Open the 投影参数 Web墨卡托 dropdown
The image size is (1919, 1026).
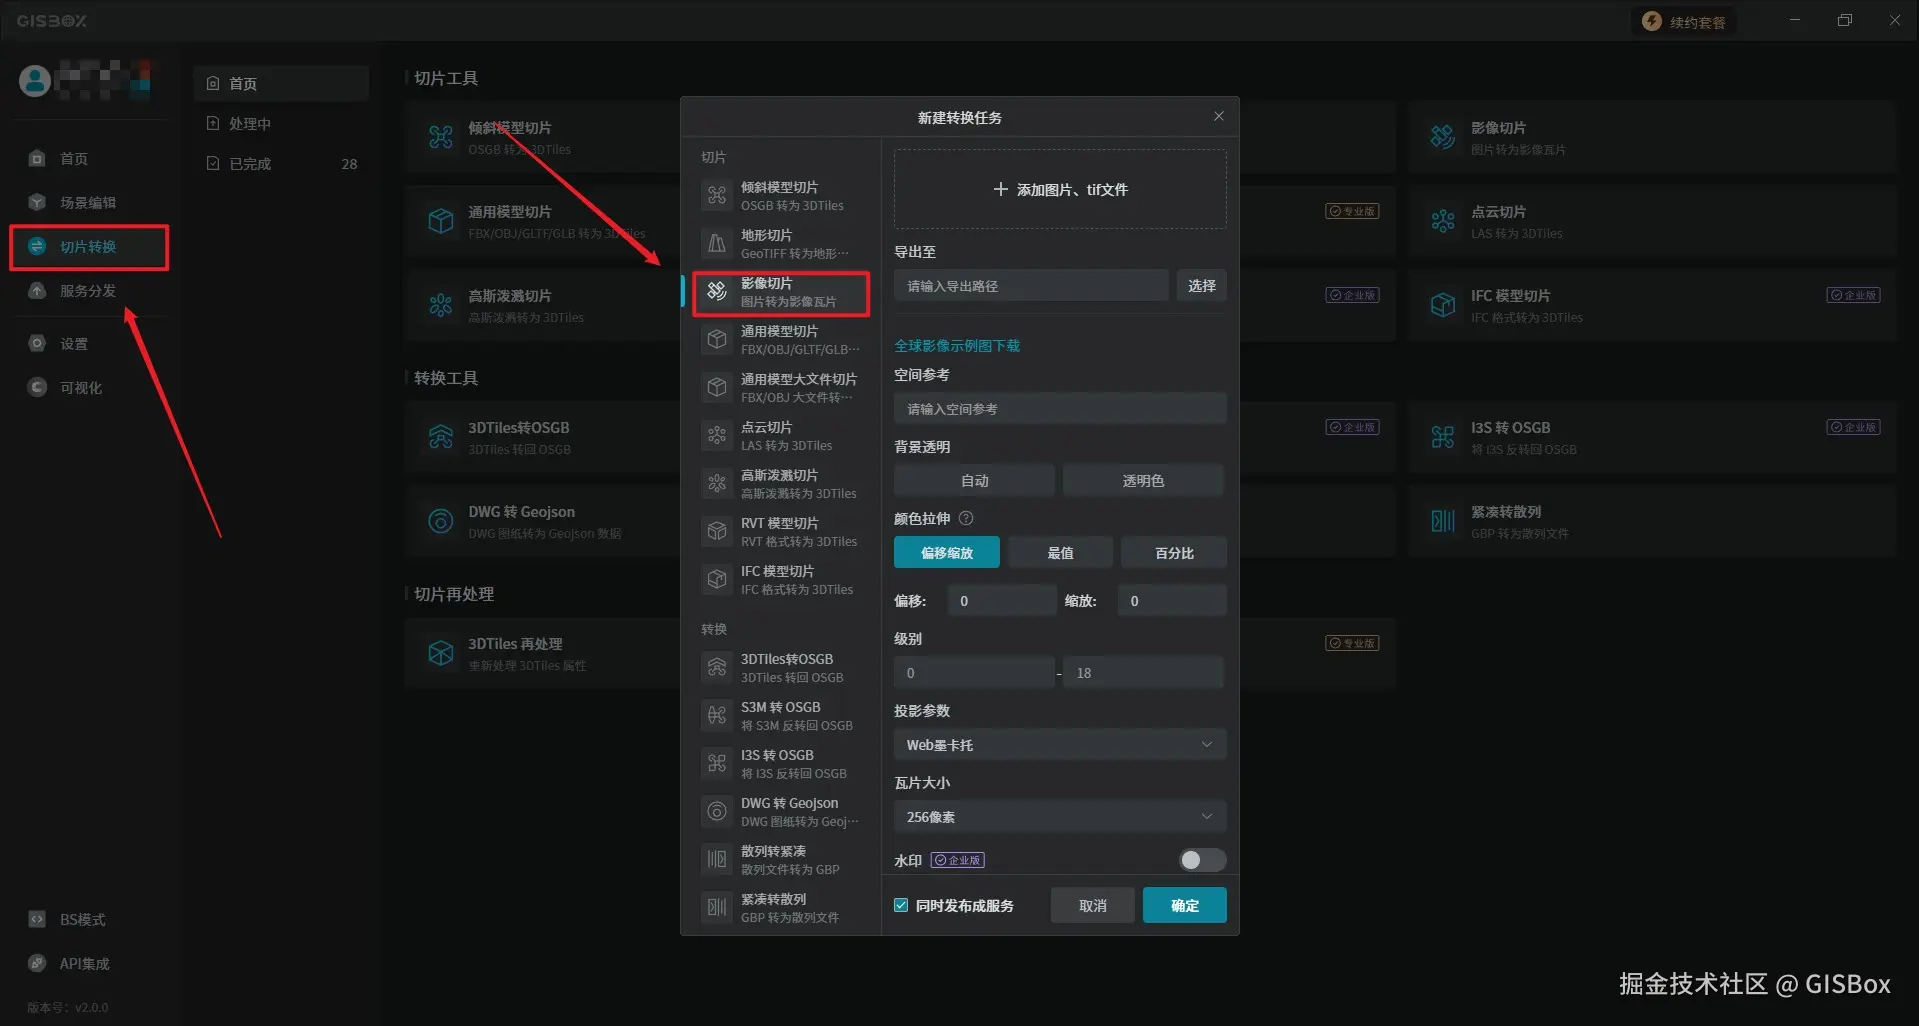pyautogui.click(x=1060, y=745)
